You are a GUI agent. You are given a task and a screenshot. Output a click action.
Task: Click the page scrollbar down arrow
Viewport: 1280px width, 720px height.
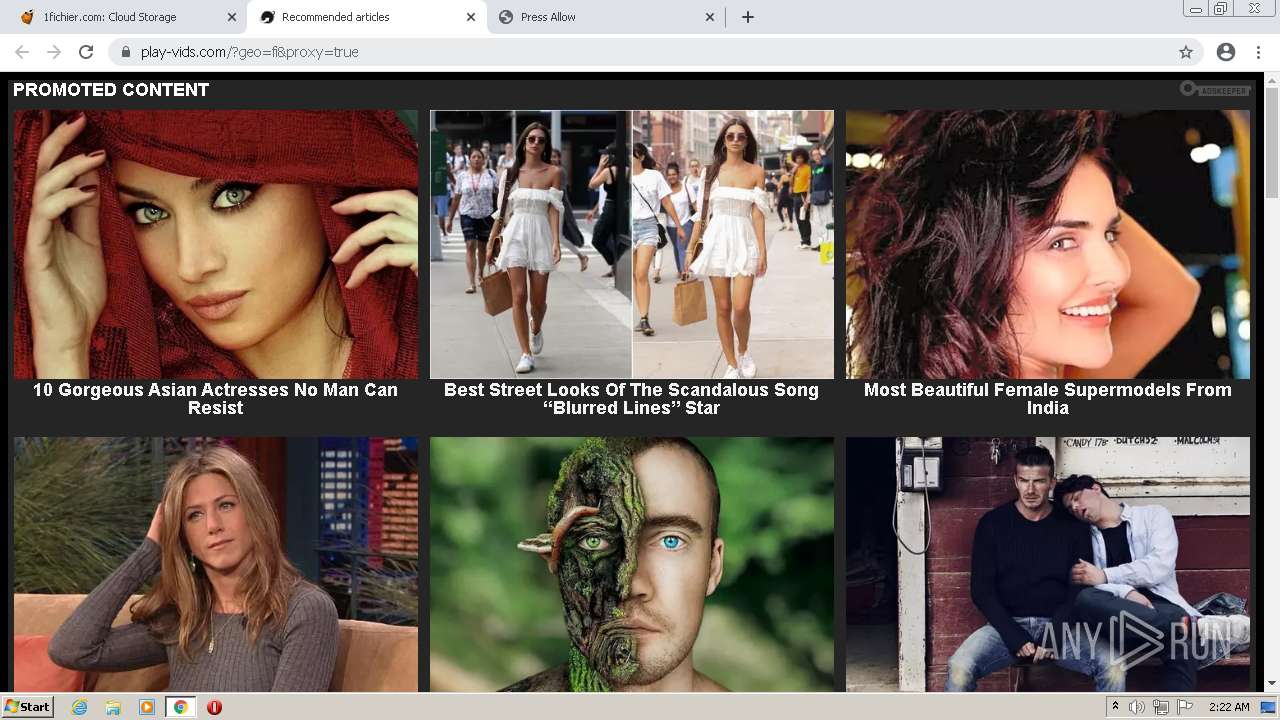1271,684
